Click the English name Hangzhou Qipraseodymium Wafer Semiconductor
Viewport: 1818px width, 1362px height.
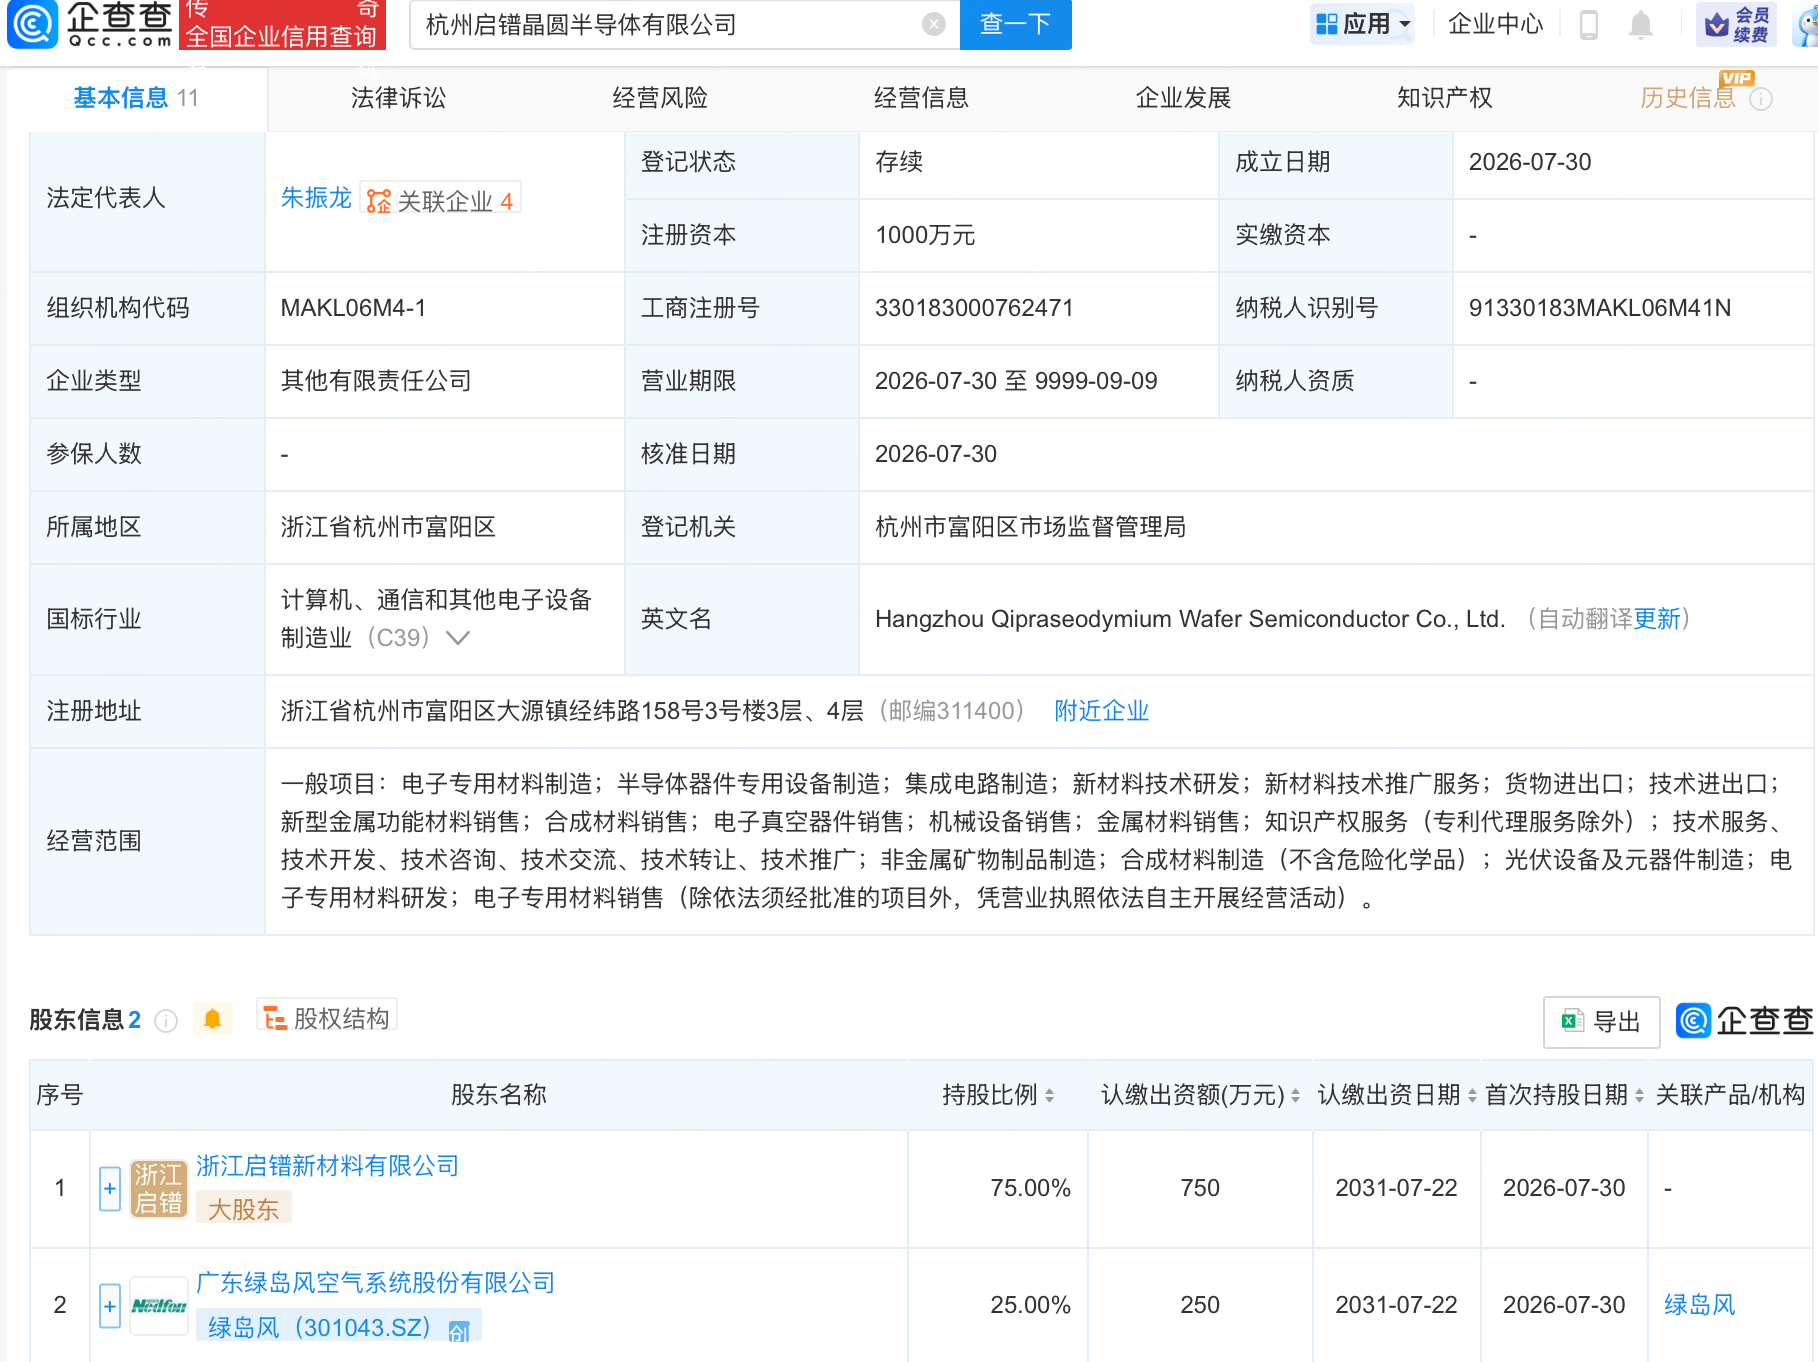coord(1190,619)
